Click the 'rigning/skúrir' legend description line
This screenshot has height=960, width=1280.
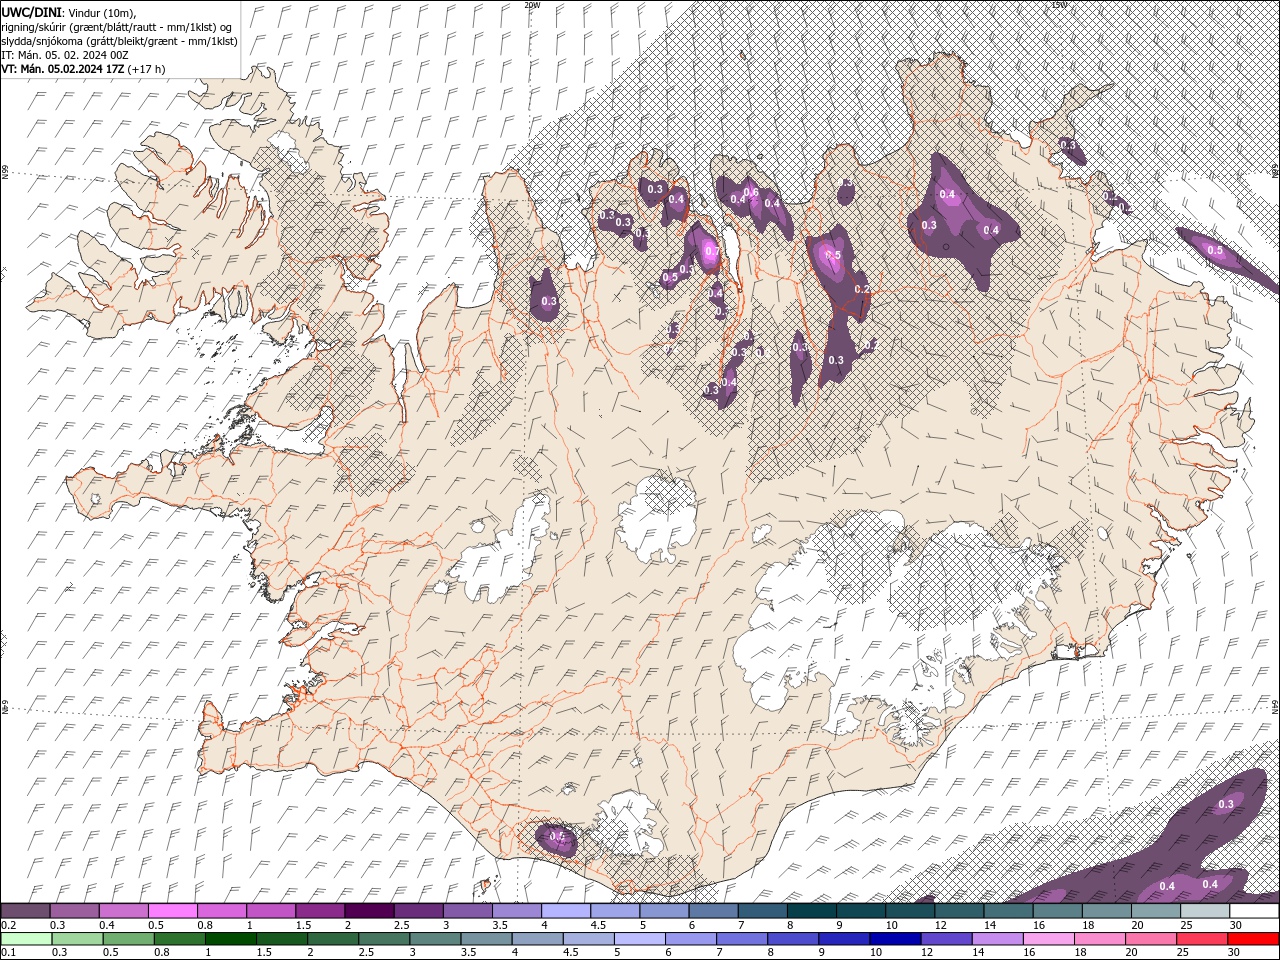pyautogui.click(x=118, y=26)
